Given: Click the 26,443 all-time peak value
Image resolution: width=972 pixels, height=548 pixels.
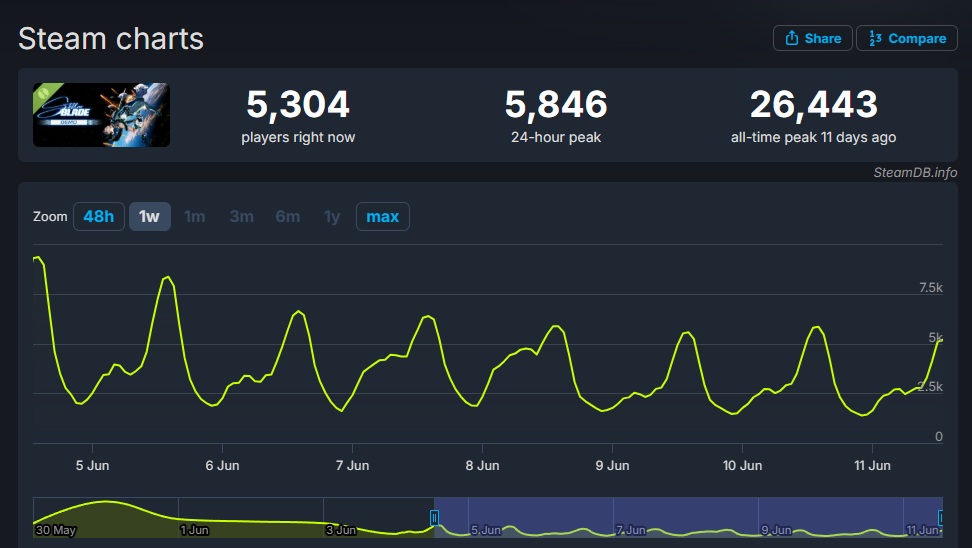Looking at the screenshot, I should coord(814,104).
